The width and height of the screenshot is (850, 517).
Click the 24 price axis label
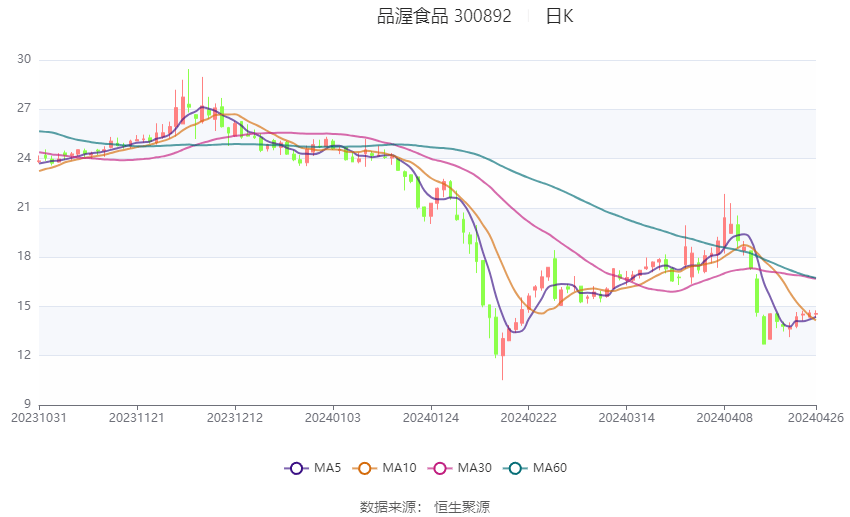[x=24, y=158]
